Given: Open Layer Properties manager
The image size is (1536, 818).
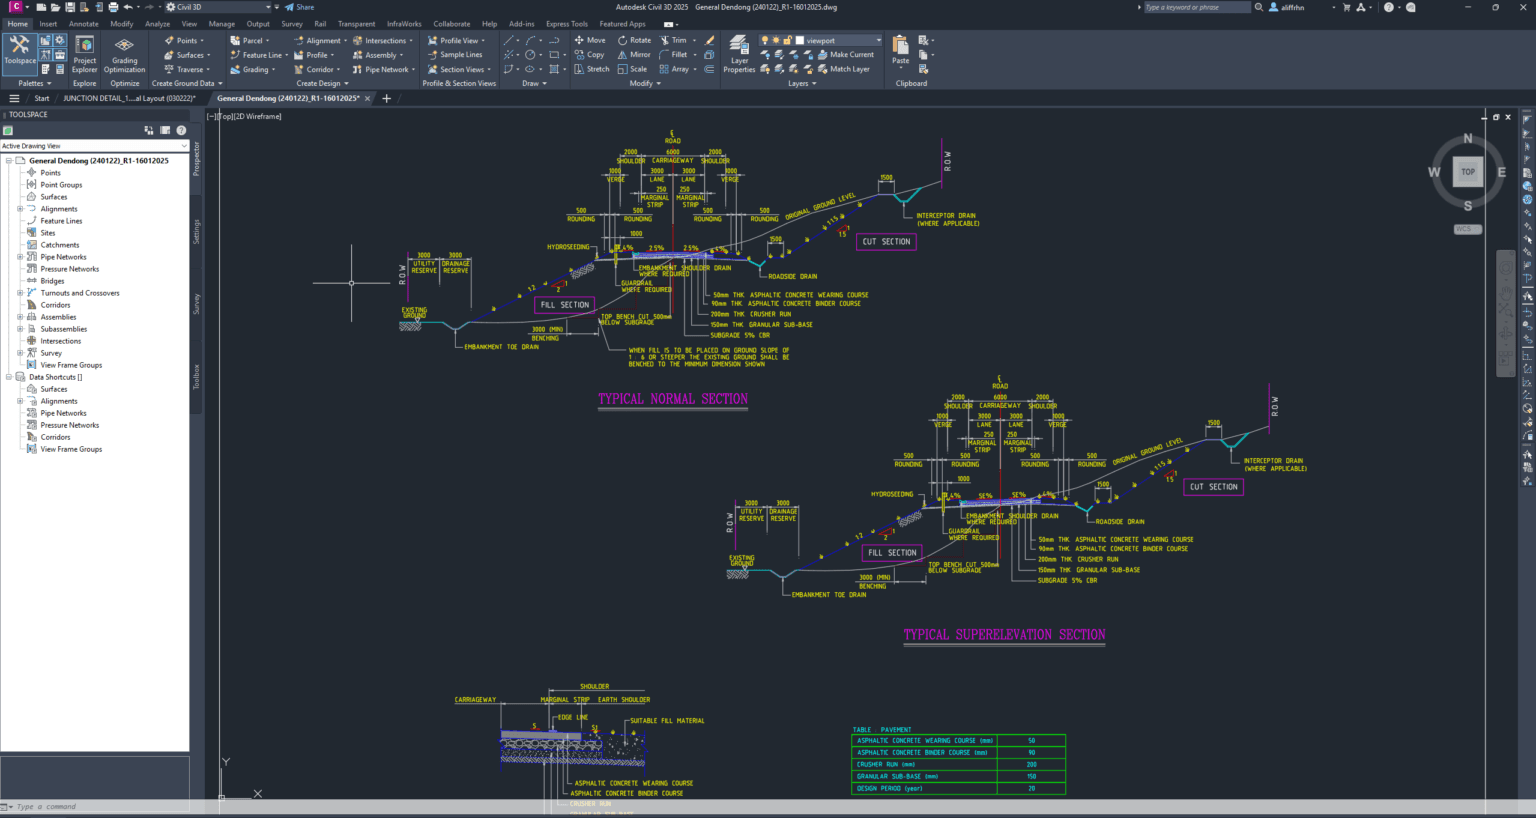Looking at the screenshot, I should point(739,55).
